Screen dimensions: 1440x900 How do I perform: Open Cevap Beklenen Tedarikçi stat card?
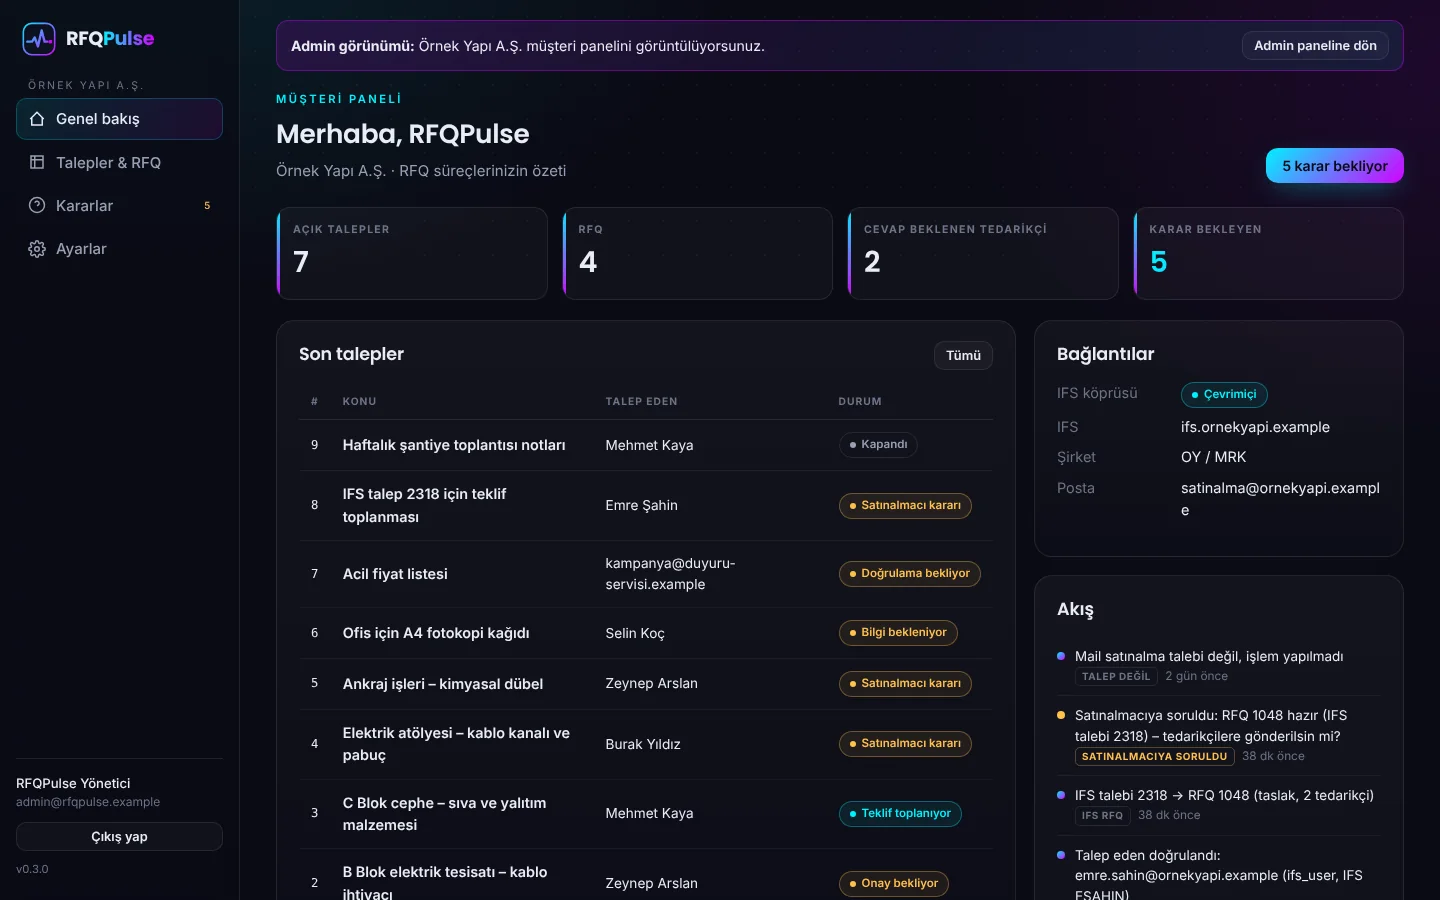click(x=983, y=253)
